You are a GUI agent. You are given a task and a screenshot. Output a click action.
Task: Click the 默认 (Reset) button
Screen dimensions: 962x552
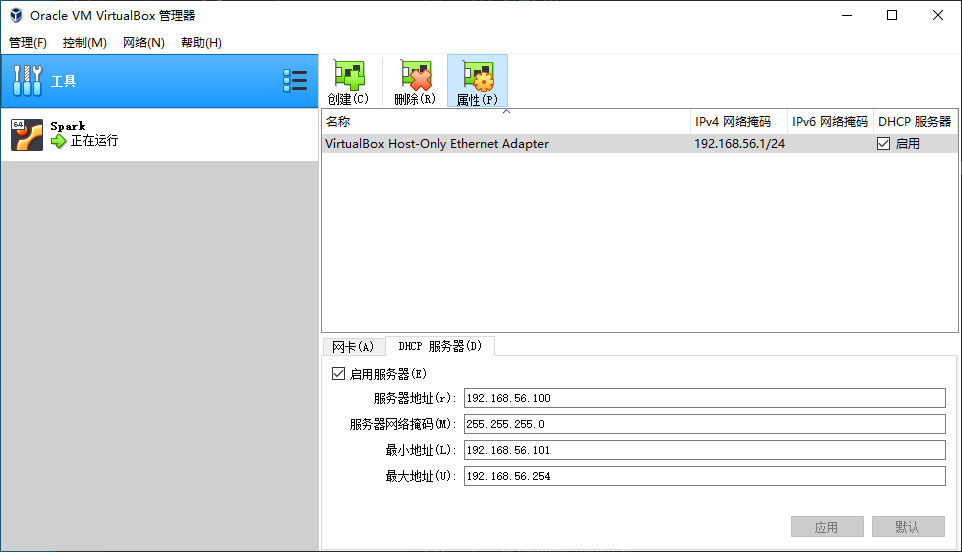tap(908, 527)
